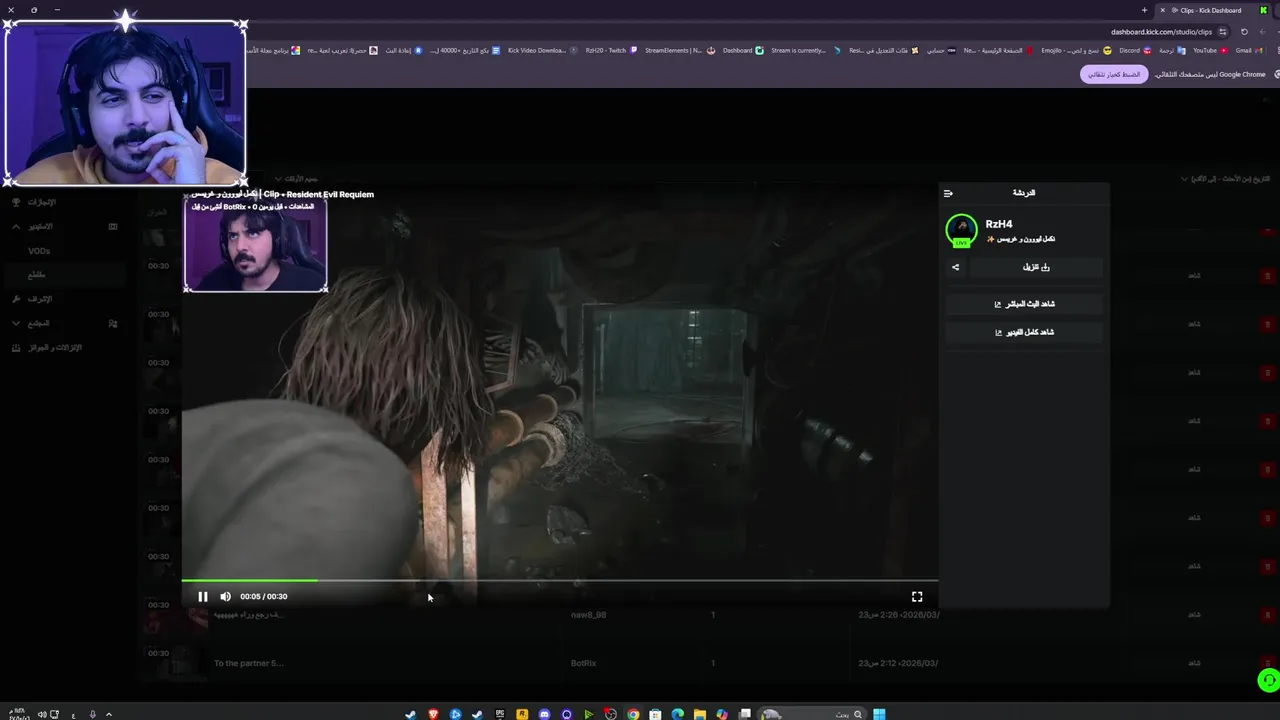This screenshot has width=1280, height=720.
Task: Open the site settings icon in address bar
Action: 1223,32
